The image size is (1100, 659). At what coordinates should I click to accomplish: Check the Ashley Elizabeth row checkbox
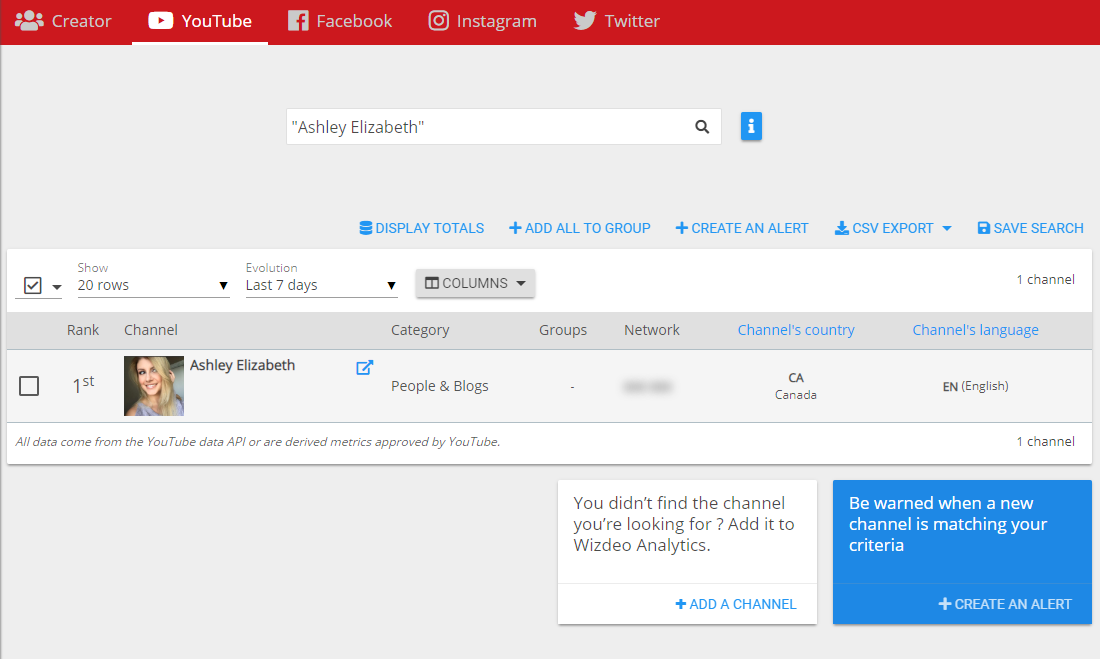pos(29,386)
